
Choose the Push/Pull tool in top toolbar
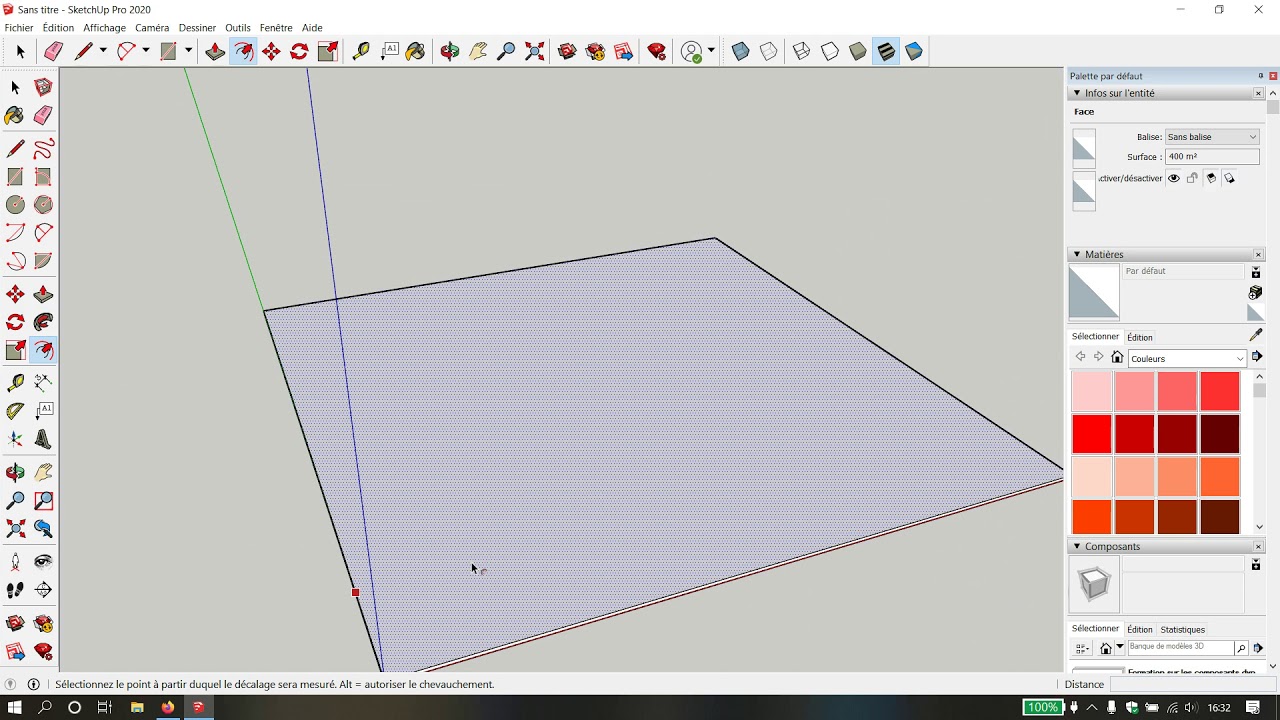click(x=215, y=51)
